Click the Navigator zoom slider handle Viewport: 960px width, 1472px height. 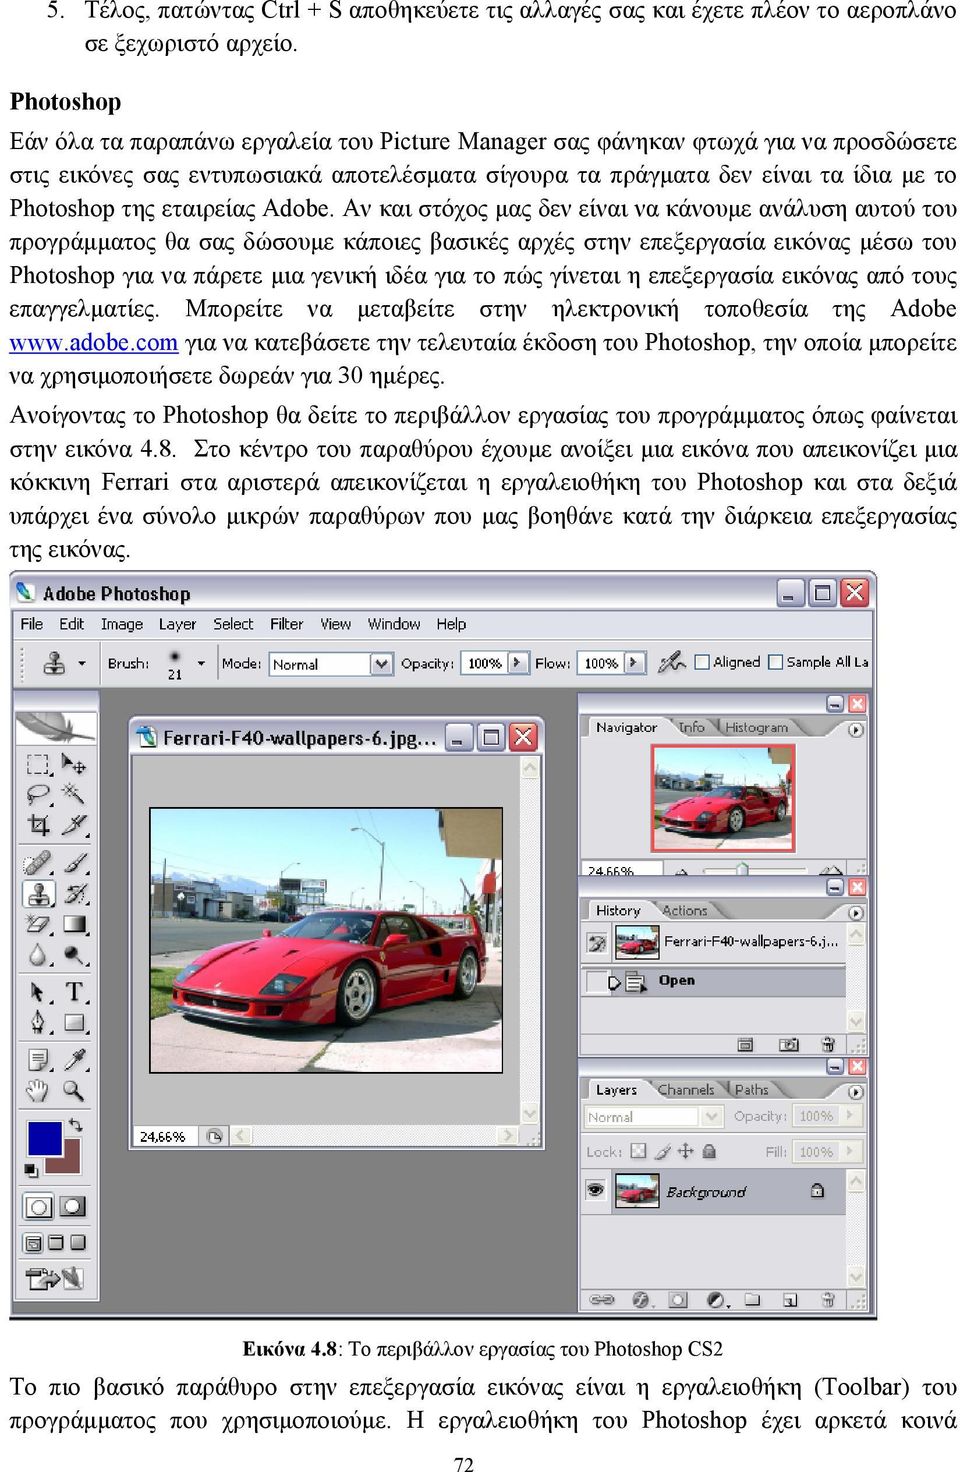click(x=742, y=870)
